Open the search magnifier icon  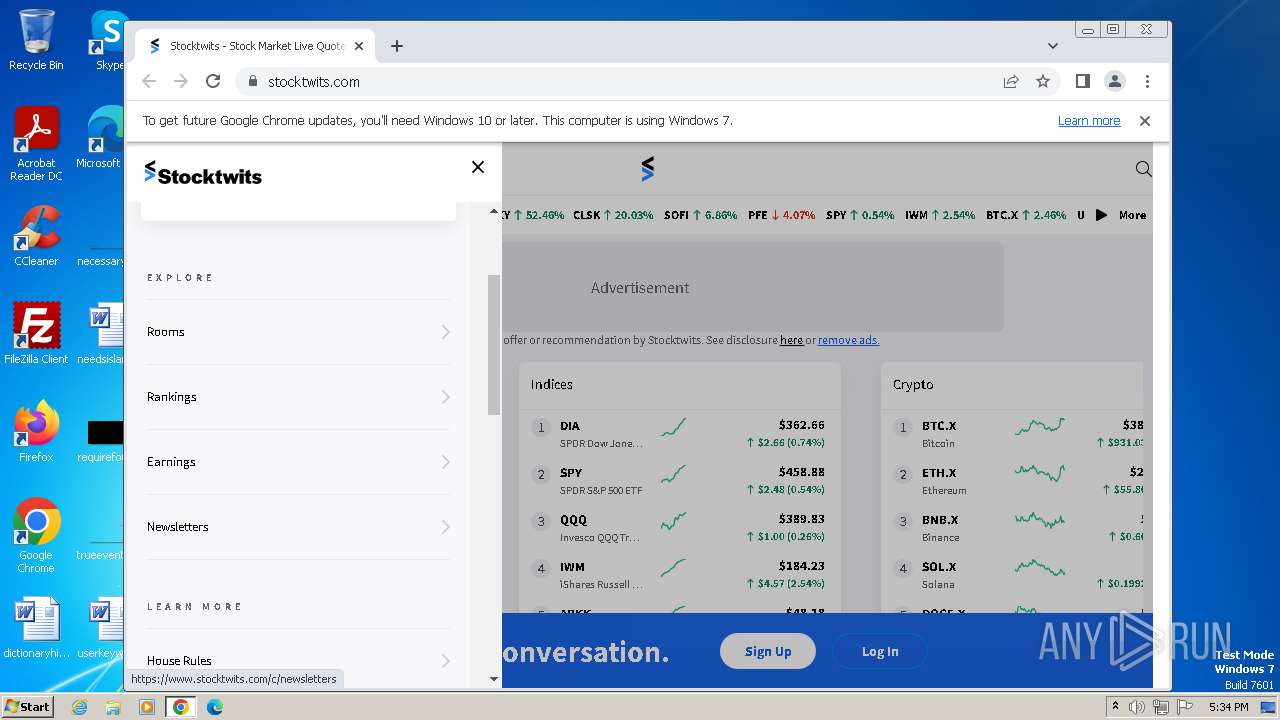click(1143, 169)
